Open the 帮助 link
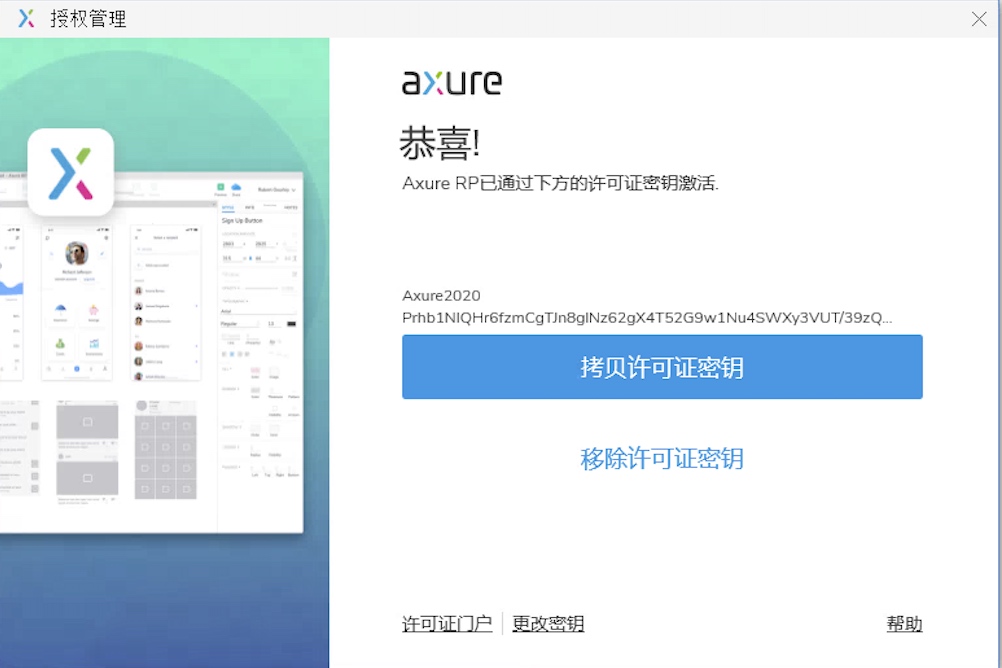The width and height of the screenshot is (1002, 668). point(904,623)
